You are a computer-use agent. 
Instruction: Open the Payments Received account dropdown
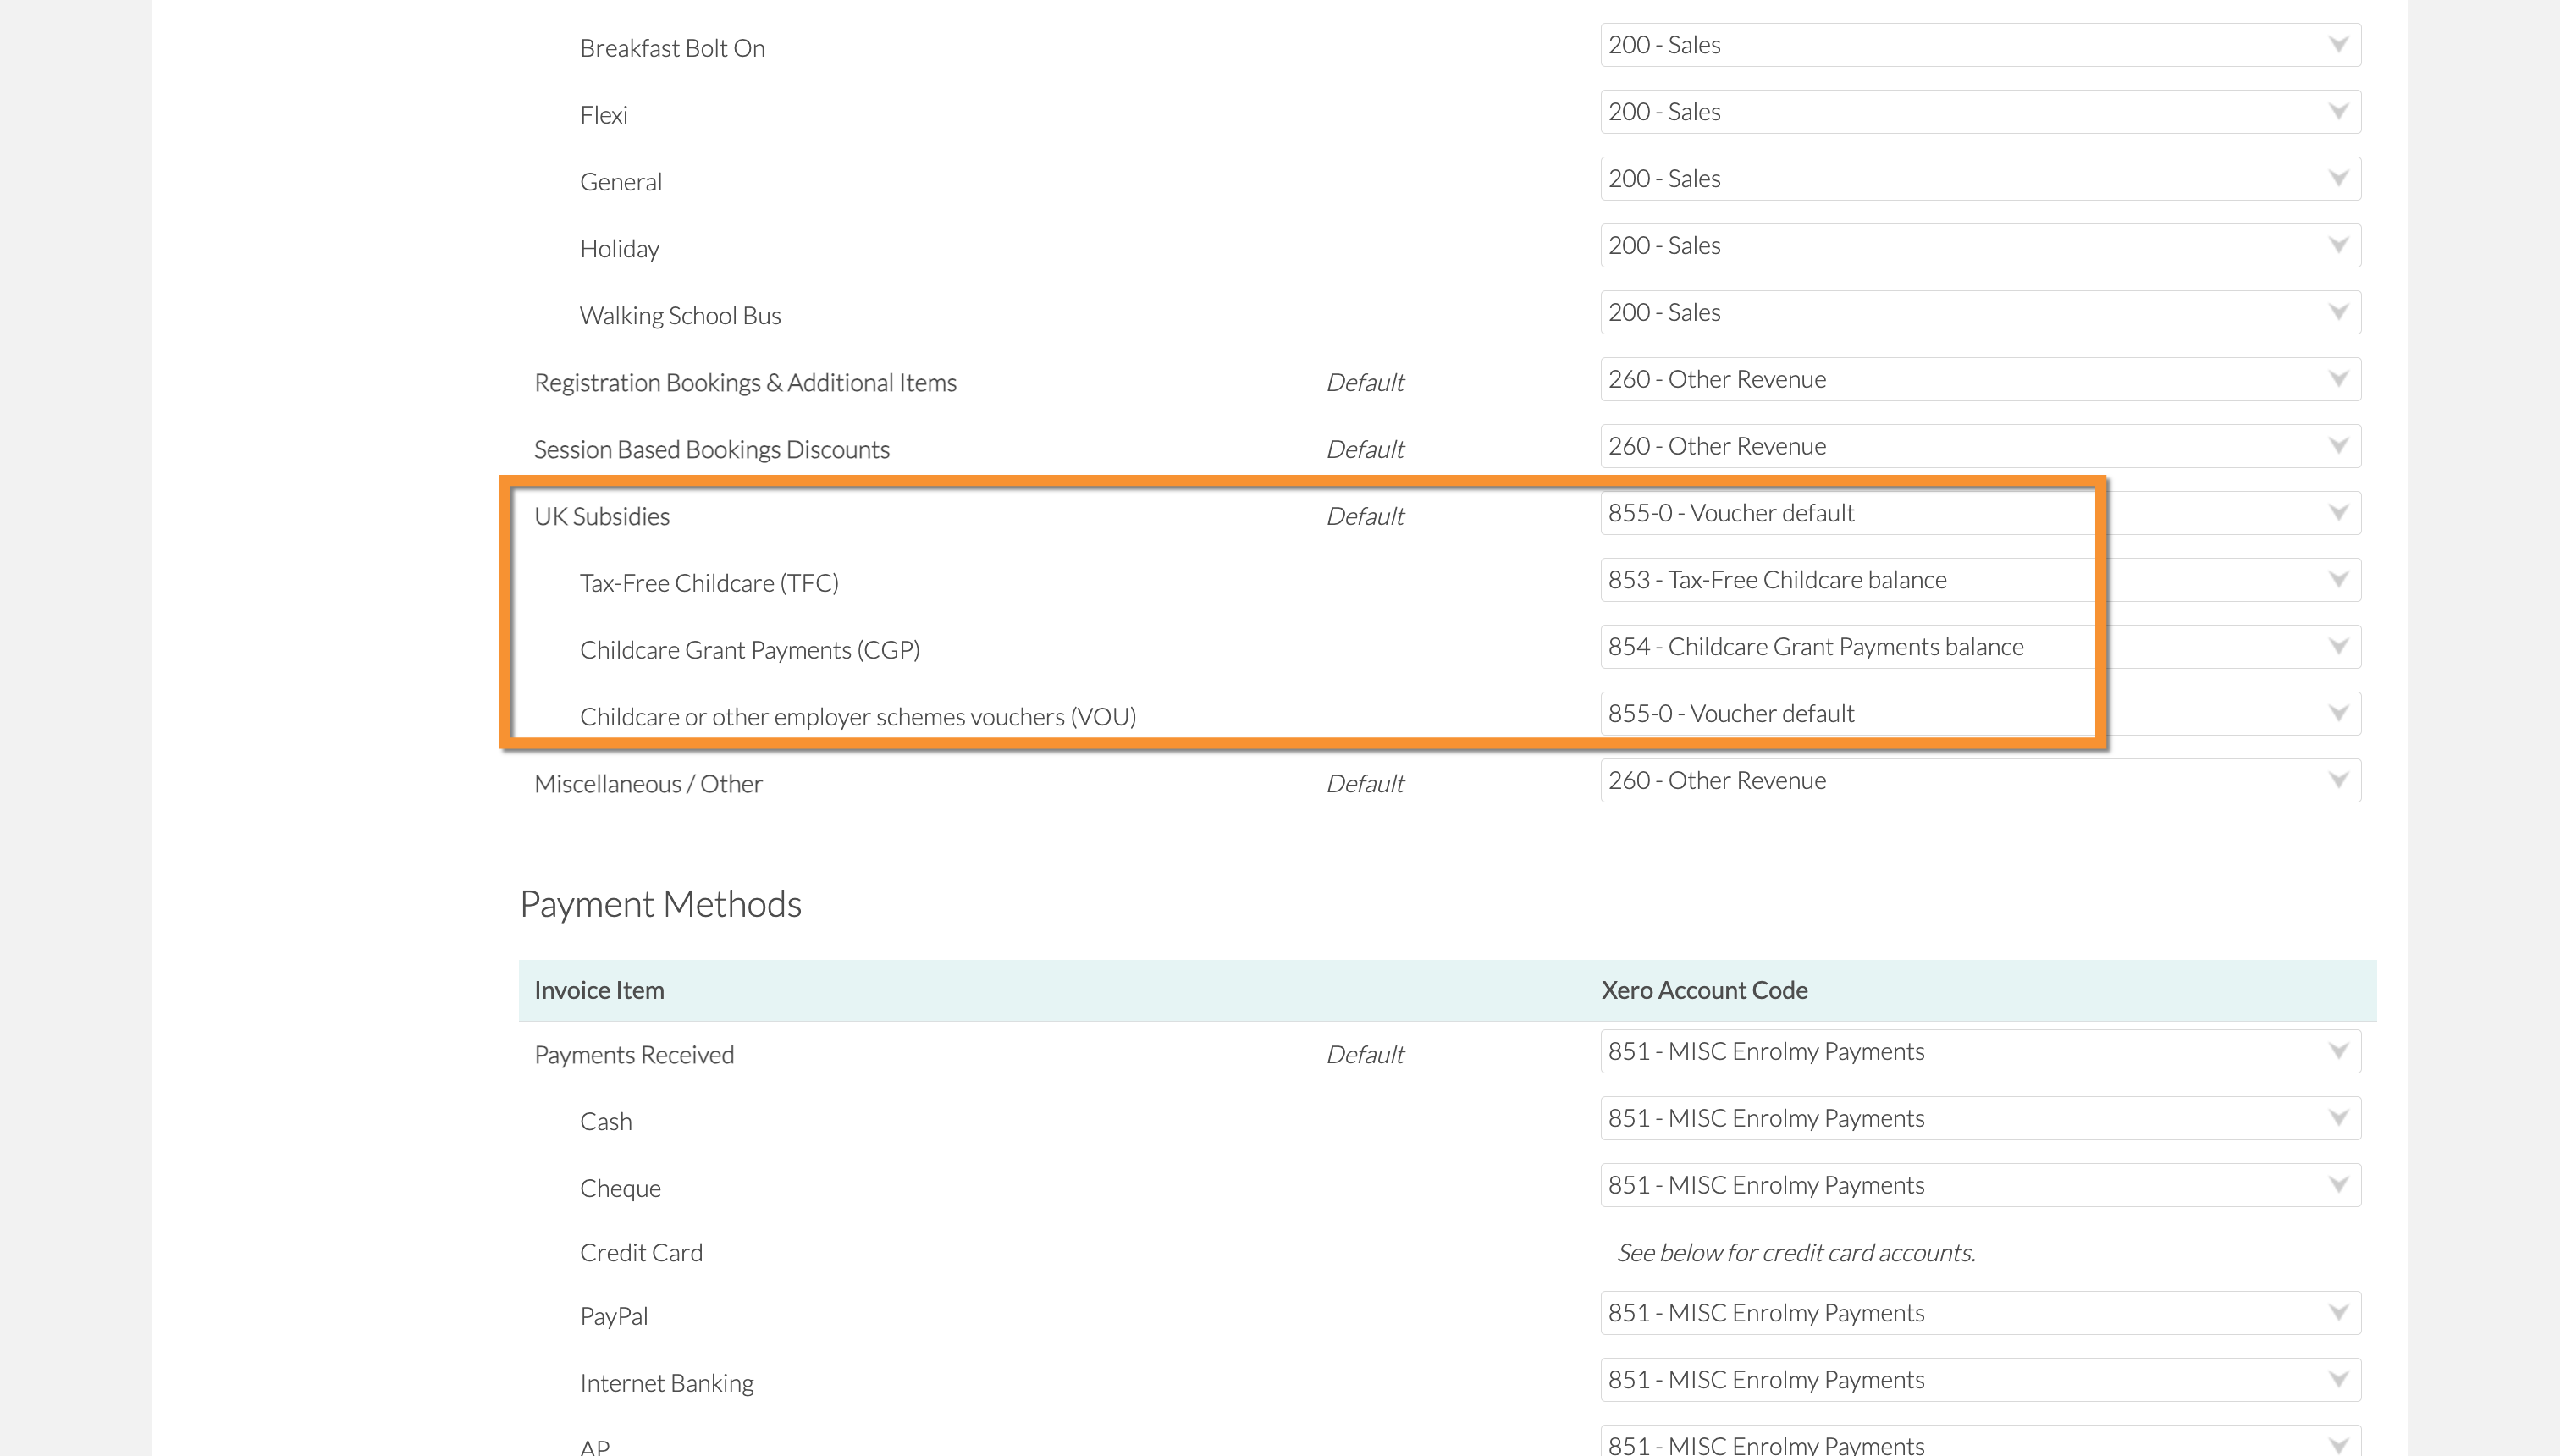[x=1980, y=1052]
